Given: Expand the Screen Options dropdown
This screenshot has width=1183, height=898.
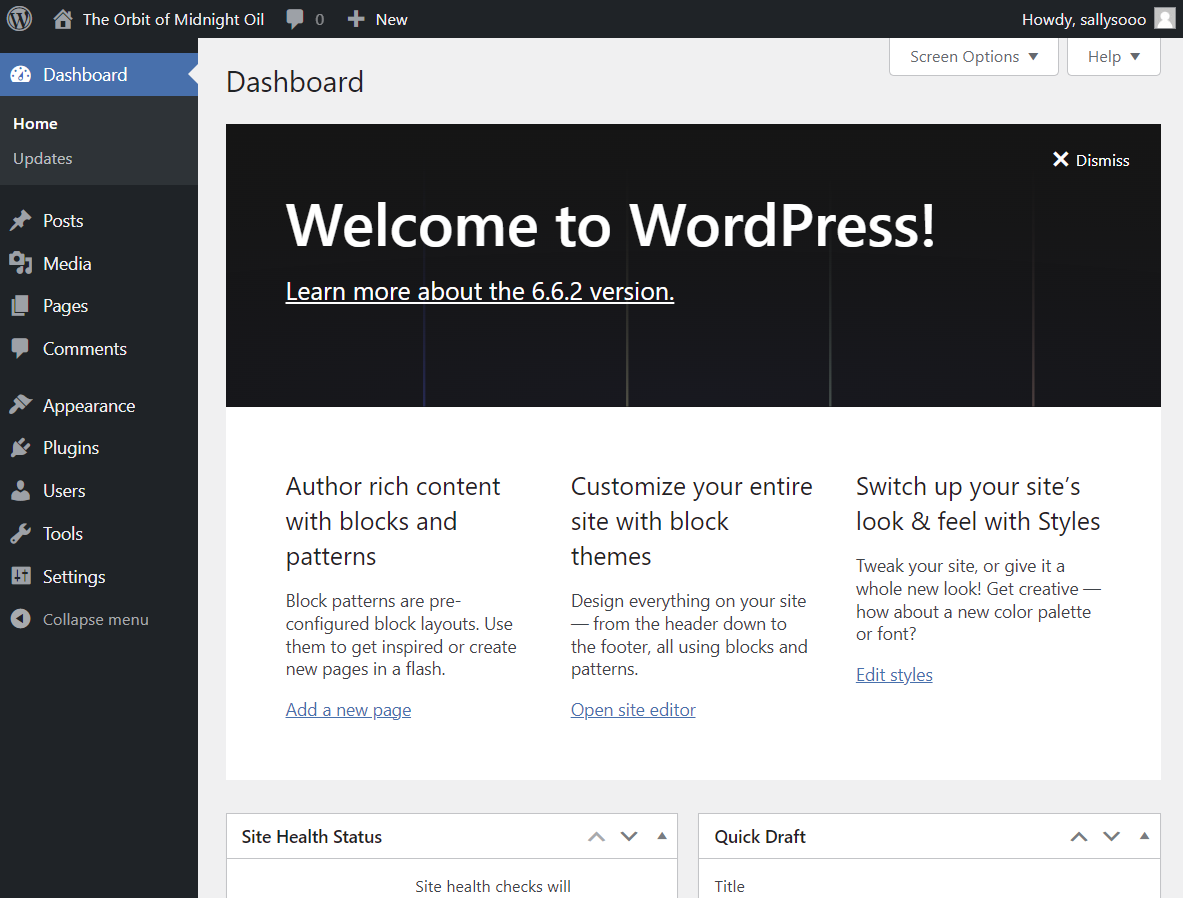Looking at the screenshot, I should tap(973, 57).
